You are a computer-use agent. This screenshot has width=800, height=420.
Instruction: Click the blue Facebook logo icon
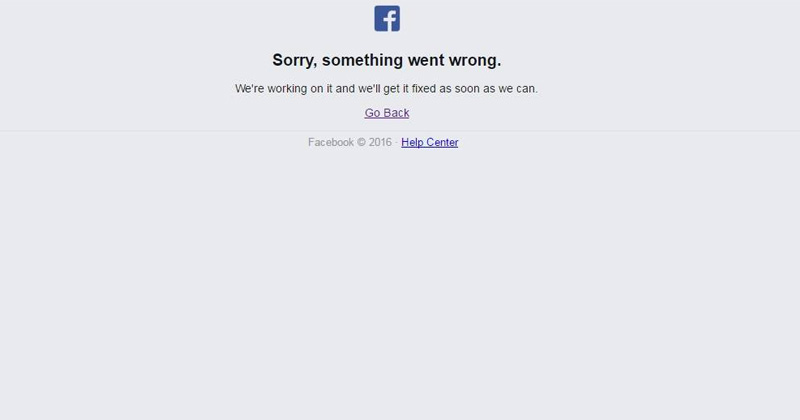[x=387, y=18]
